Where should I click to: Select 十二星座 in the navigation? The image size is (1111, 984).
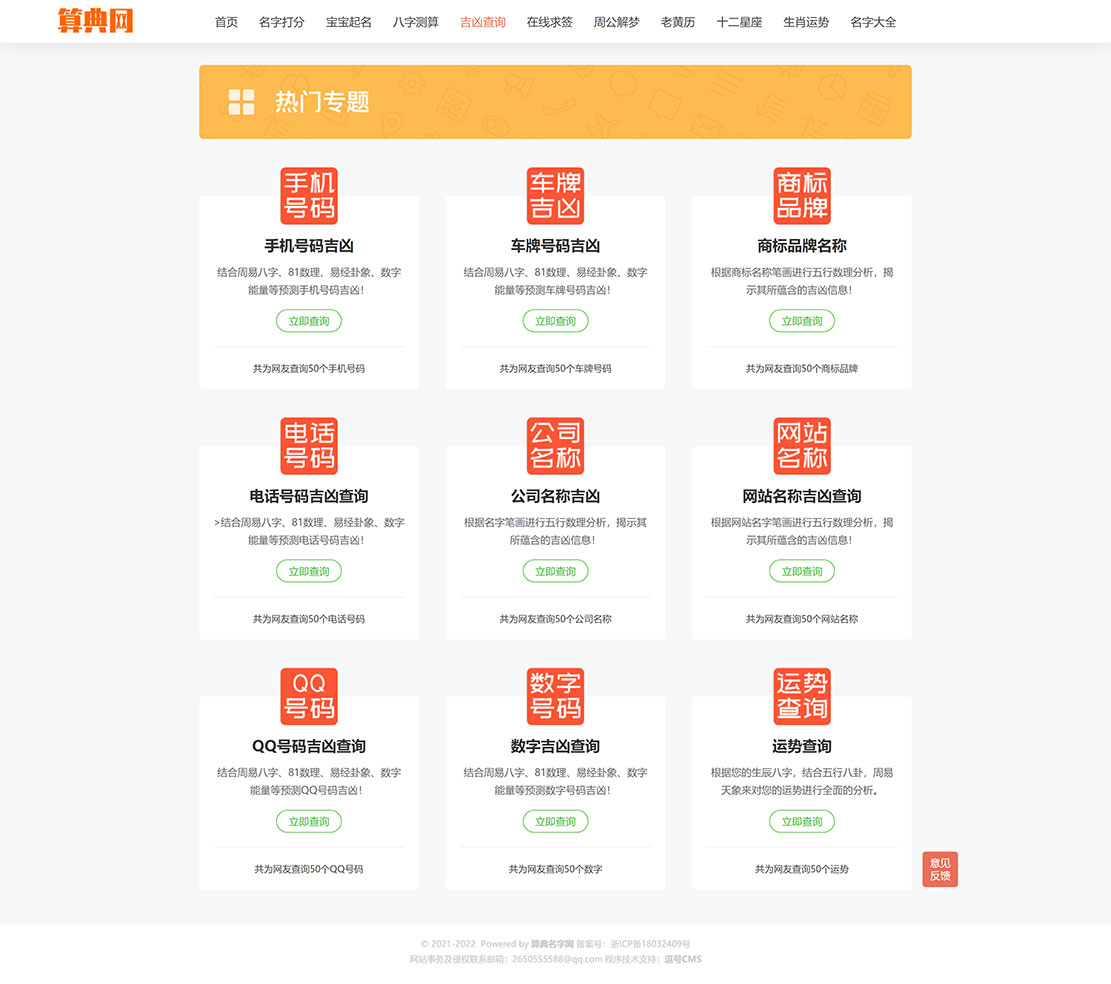pos(740,21)
